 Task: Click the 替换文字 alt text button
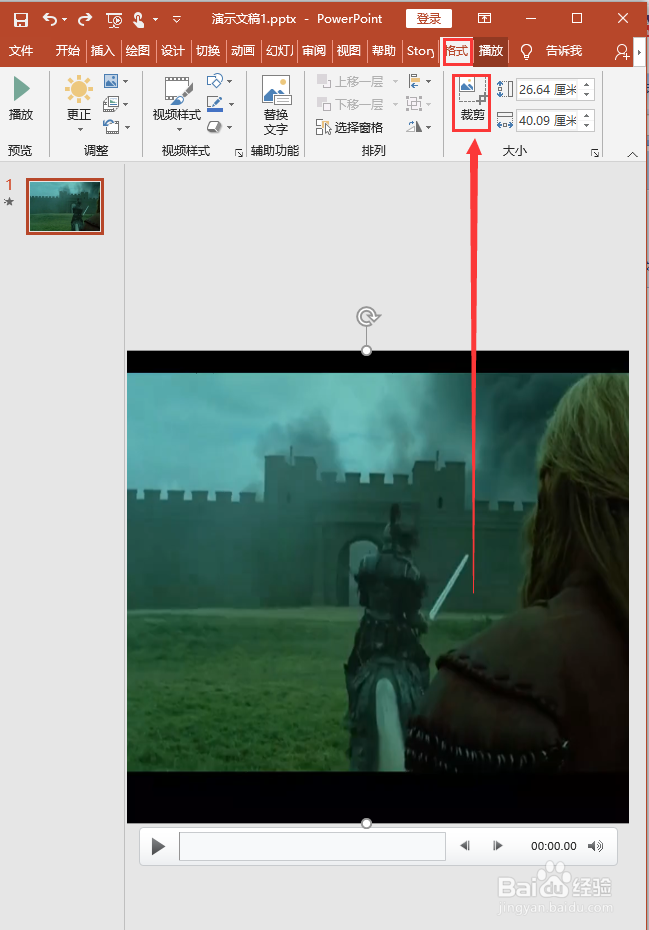point(276,106)
